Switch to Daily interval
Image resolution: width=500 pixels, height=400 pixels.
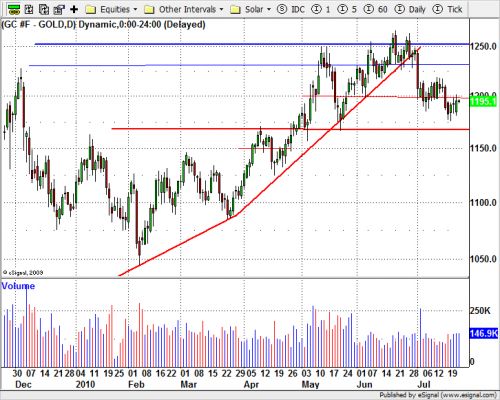pos(410,9)
